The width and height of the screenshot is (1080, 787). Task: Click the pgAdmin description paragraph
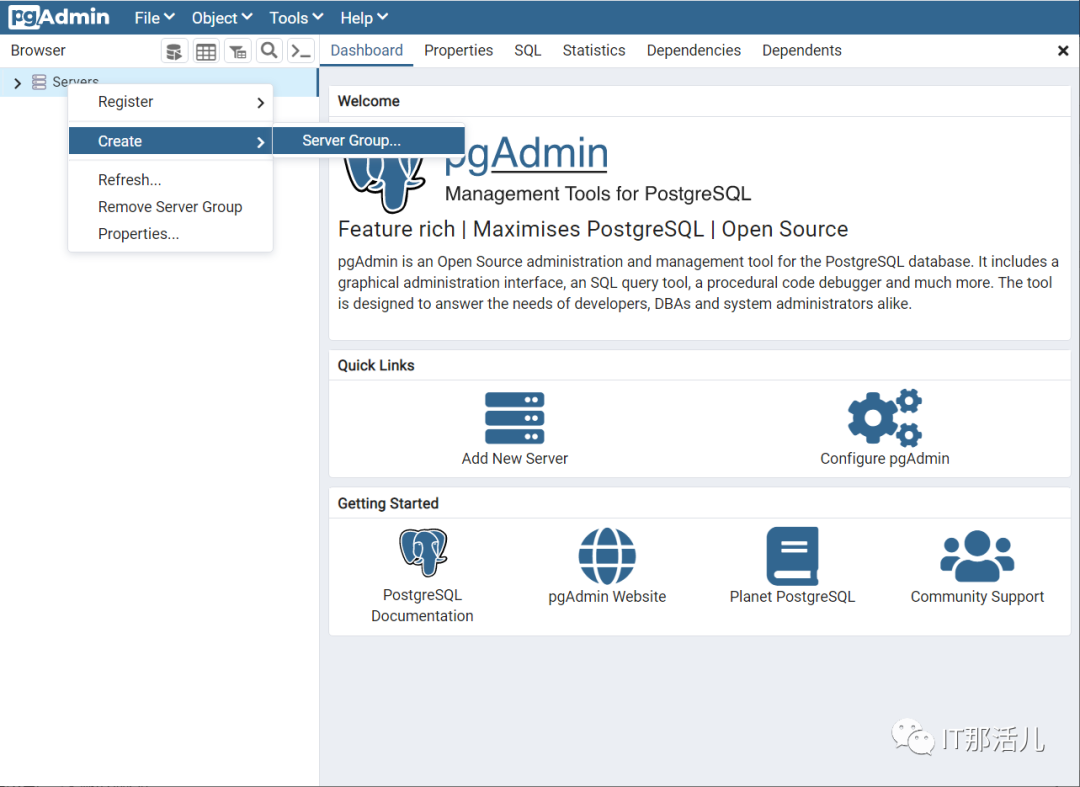coord(698,283)
